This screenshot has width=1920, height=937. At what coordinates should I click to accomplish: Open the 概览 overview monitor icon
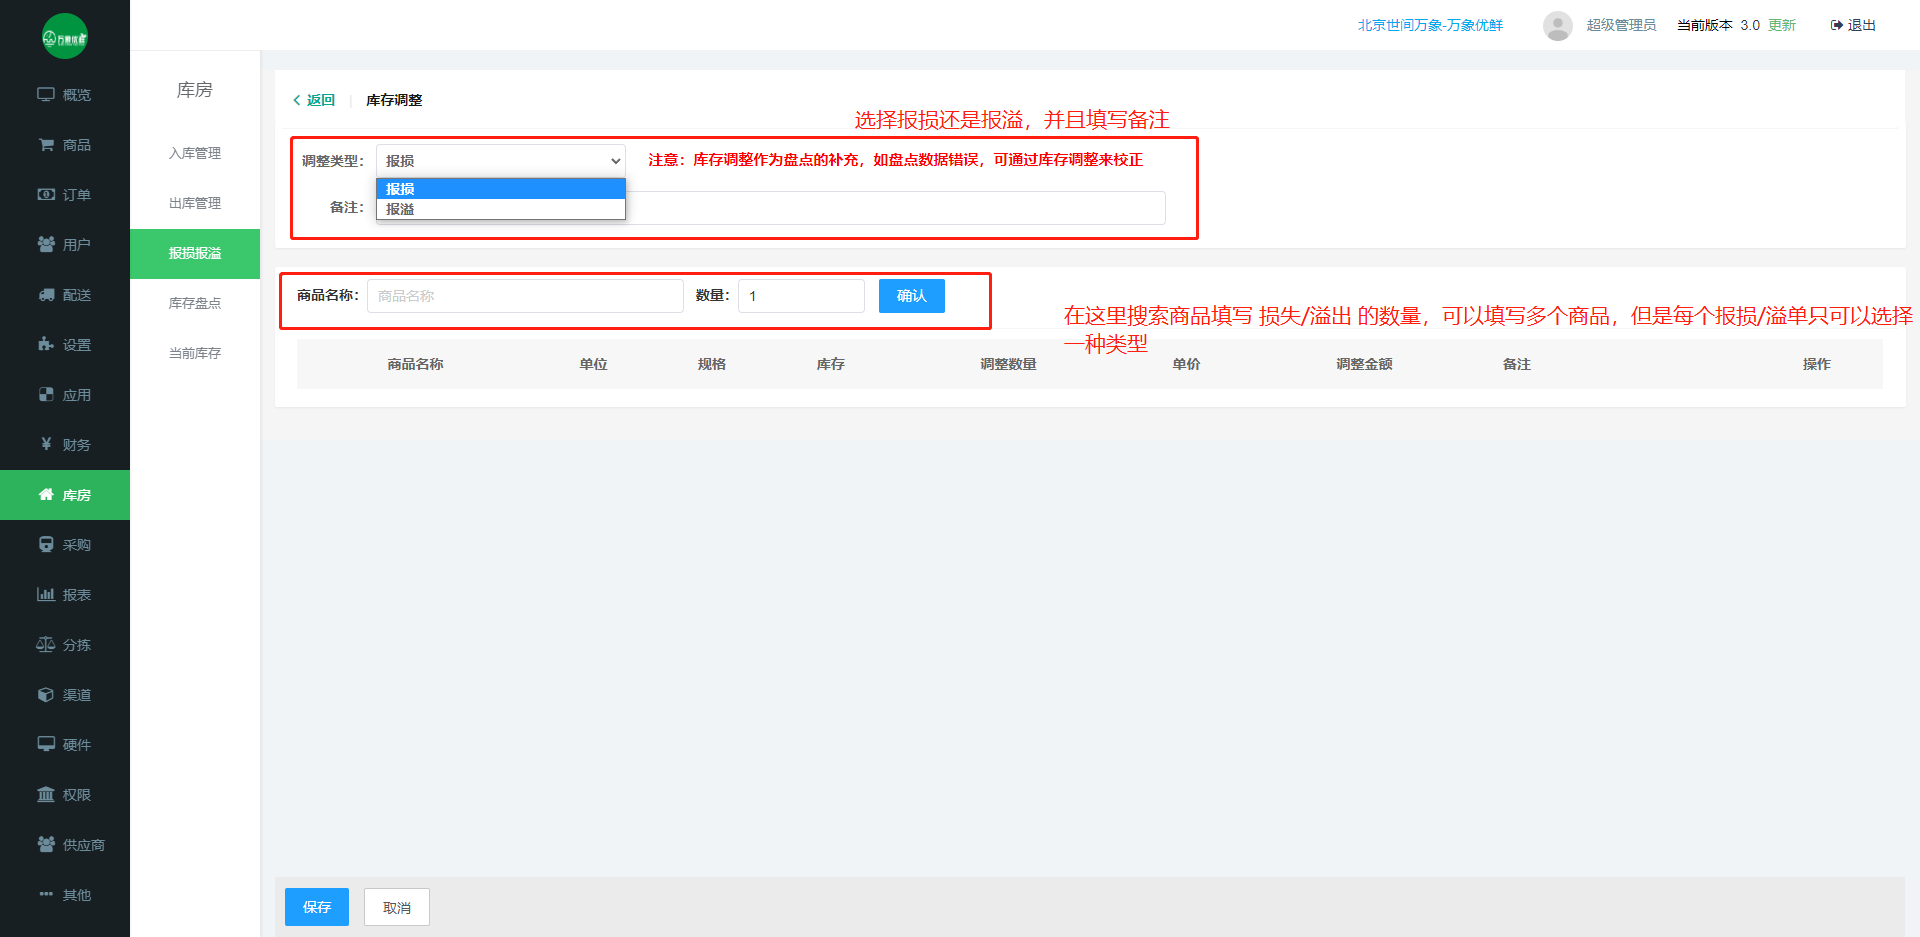(46, 94)
